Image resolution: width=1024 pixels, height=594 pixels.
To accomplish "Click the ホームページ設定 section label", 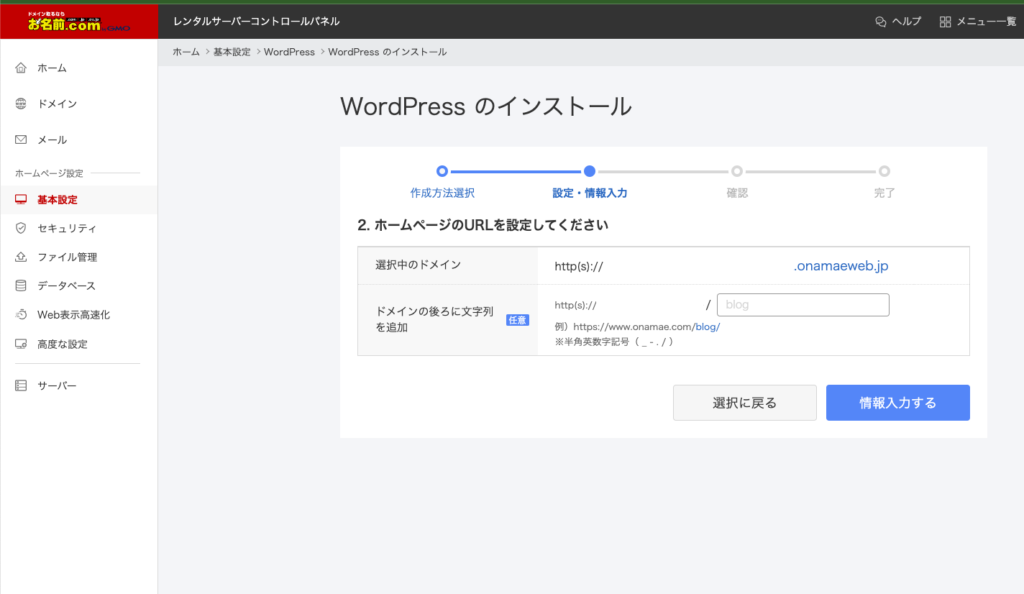I will (49, 173).
